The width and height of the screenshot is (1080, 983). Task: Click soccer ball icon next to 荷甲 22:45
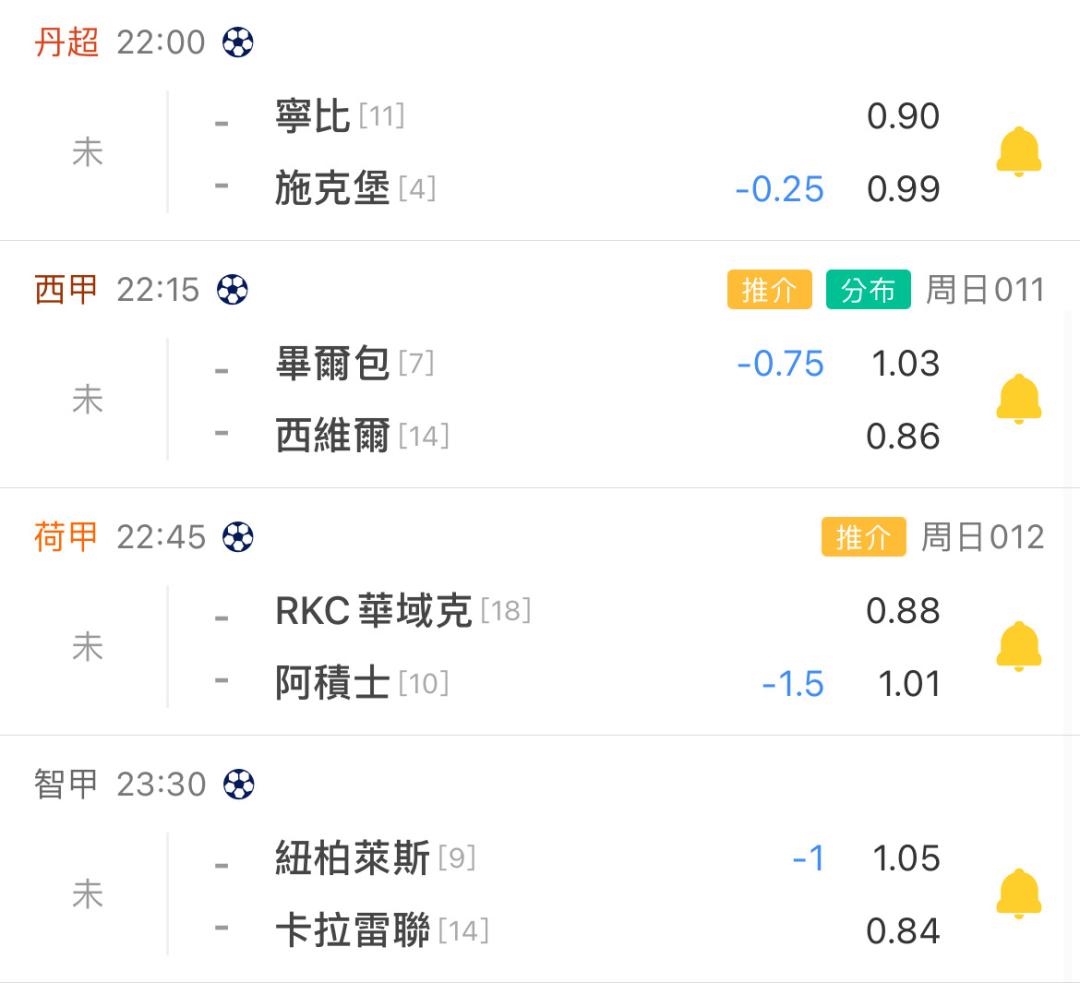tap(238, 537)
